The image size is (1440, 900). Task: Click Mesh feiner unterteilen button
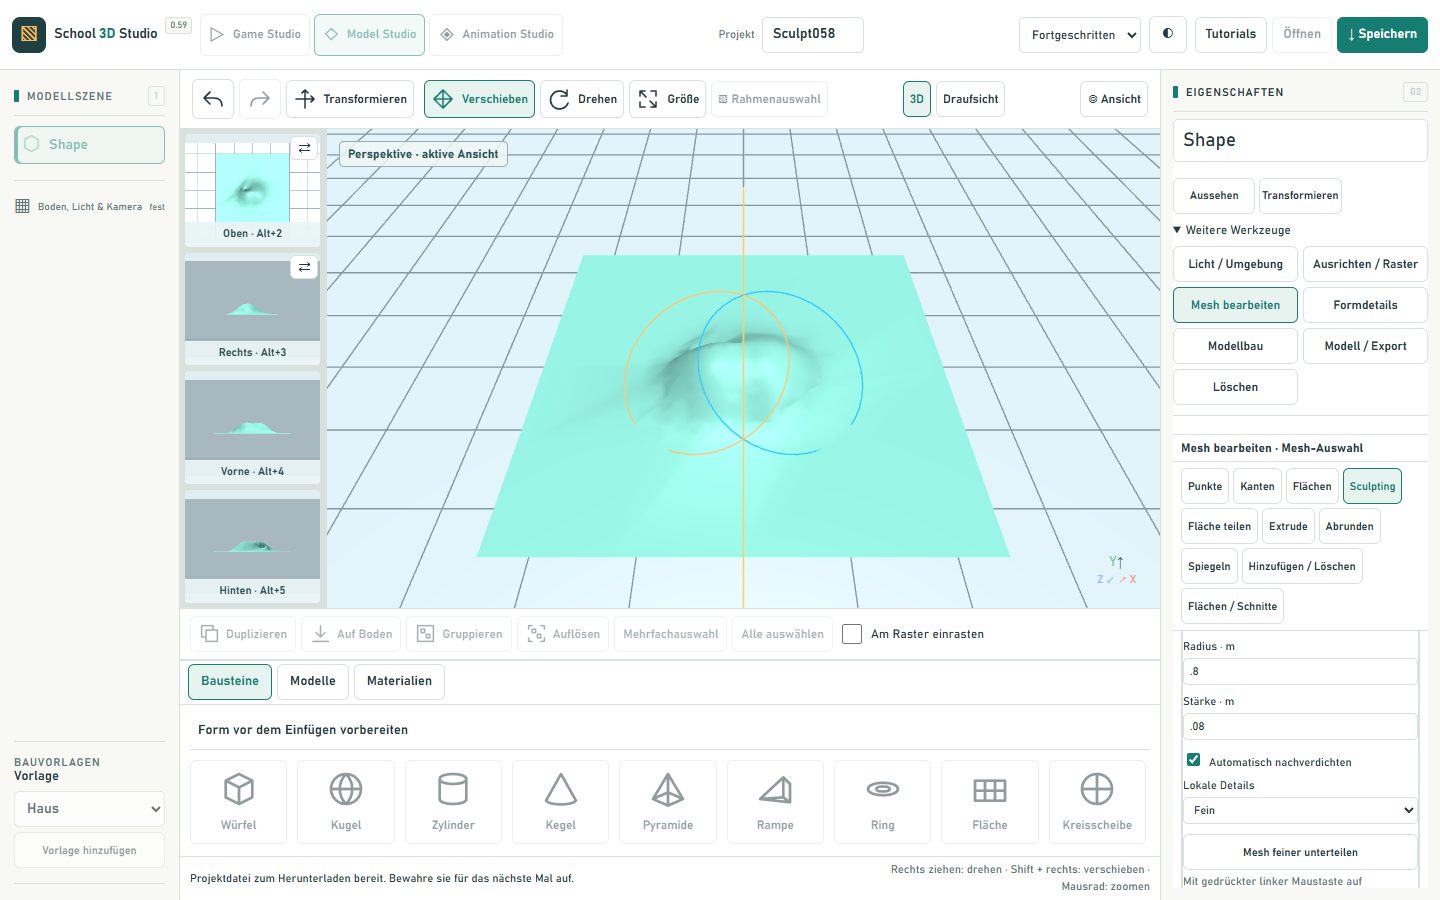pos(1300,852)
